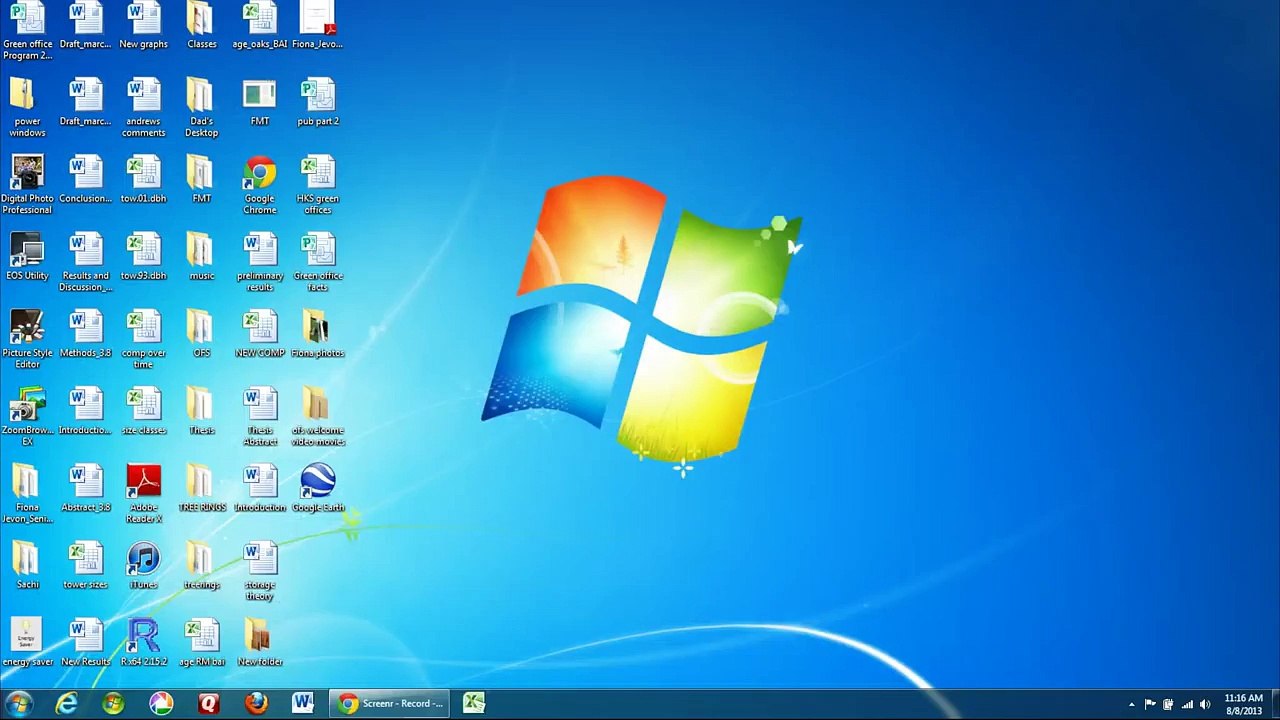Image resolution: width=1280 pixels, height=720 pixels.
Task: Open the HKS green offices spreadsheet
Action: click(x=317, y=185)
